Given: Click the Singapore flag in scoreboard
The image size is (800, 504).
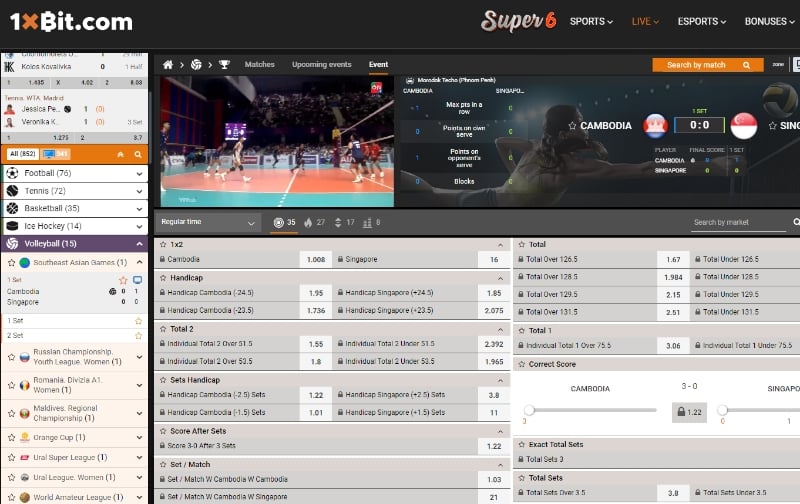Looking at the screenshot, I should coord(743,125).
